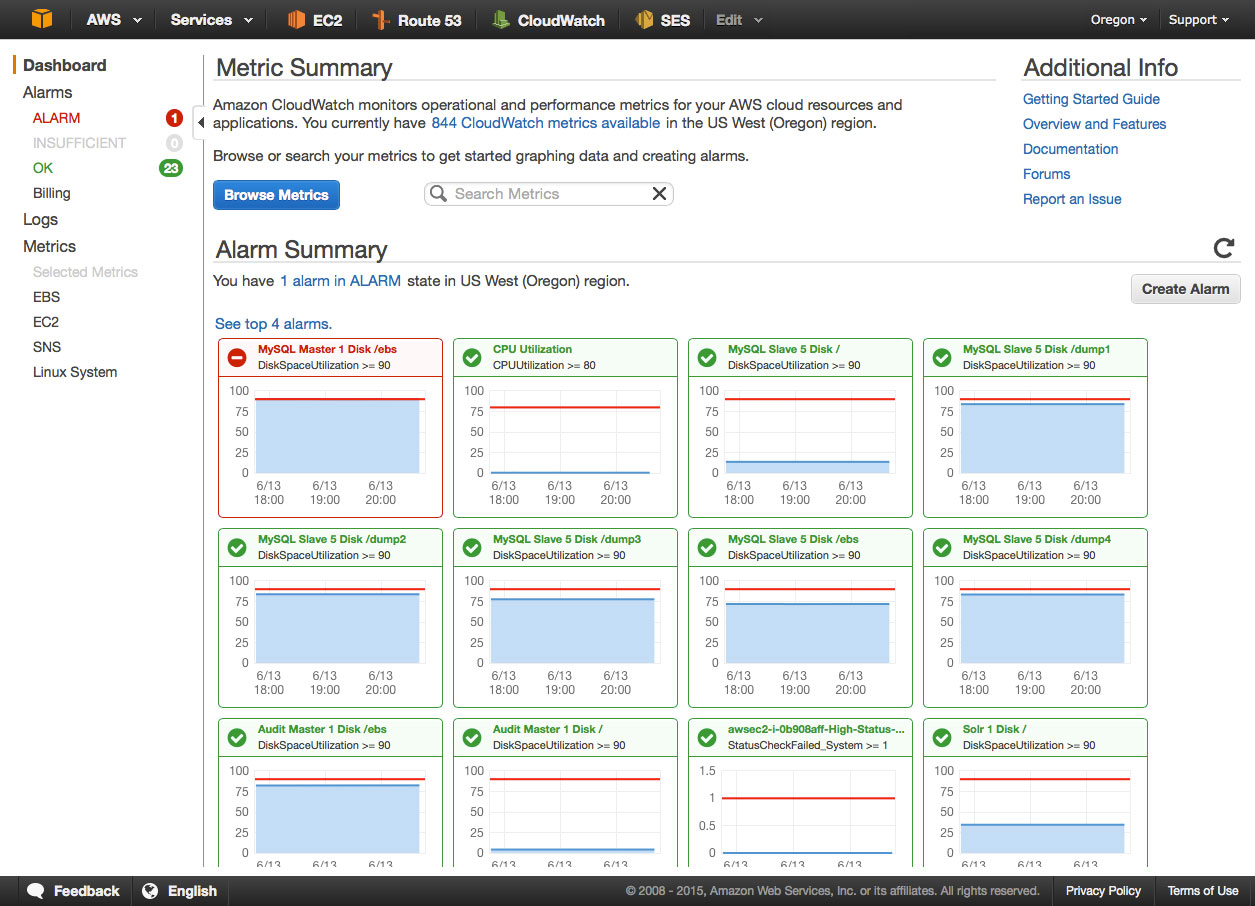Open the MySQL Slave 5 Disk /dump1 chart

[x=1035, y=427]
